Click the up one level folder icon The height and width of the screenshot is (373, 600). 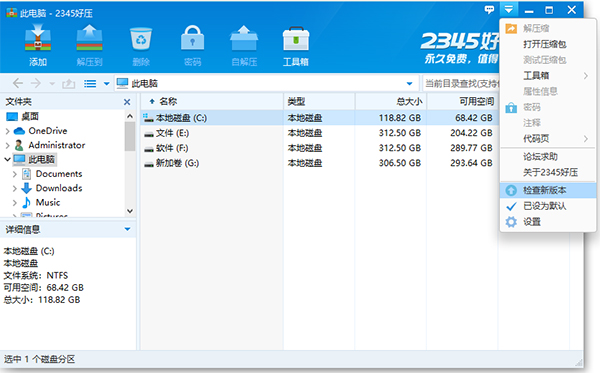[x=68, y=83]
